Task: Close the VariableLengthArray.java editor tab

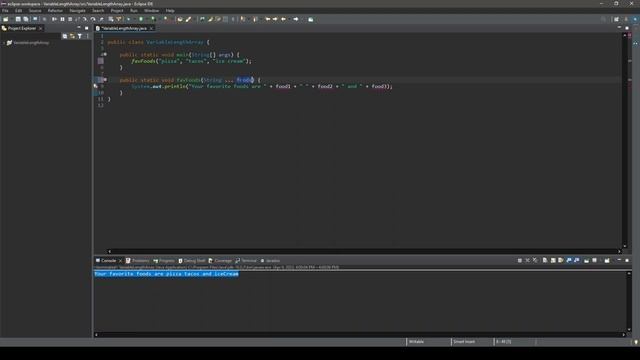Action: point(151,28)
